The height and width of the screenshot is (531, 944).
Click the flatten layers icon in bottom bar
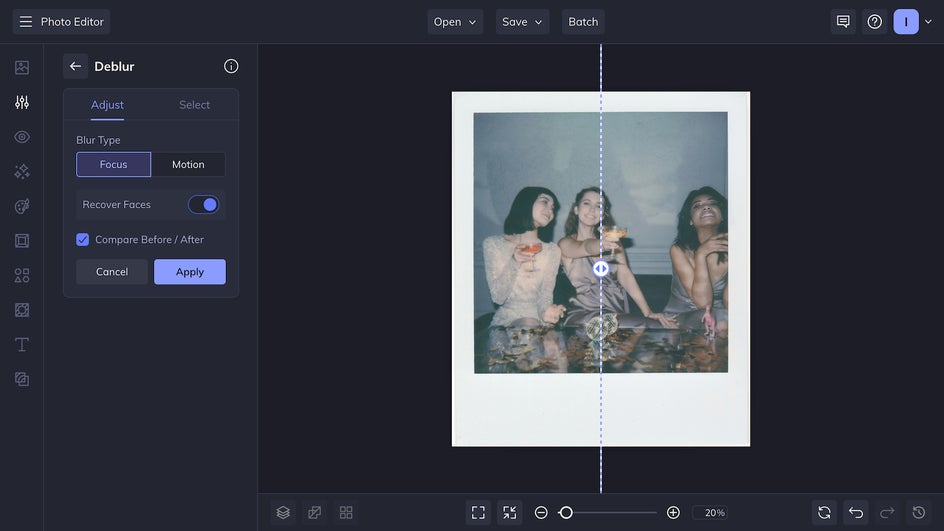[x=314, y=512]
